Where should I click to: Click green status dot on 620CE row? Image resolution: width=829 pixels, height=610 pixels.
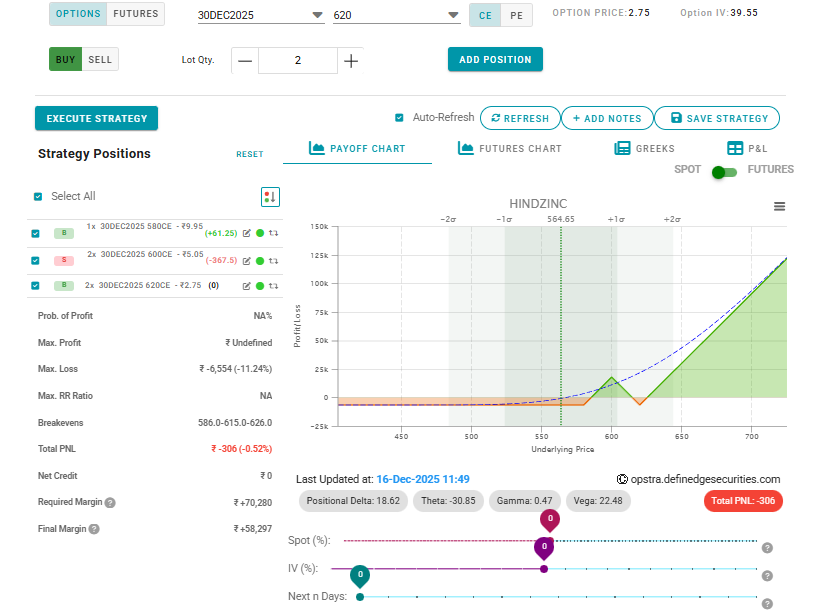click(x=260, y=286)
